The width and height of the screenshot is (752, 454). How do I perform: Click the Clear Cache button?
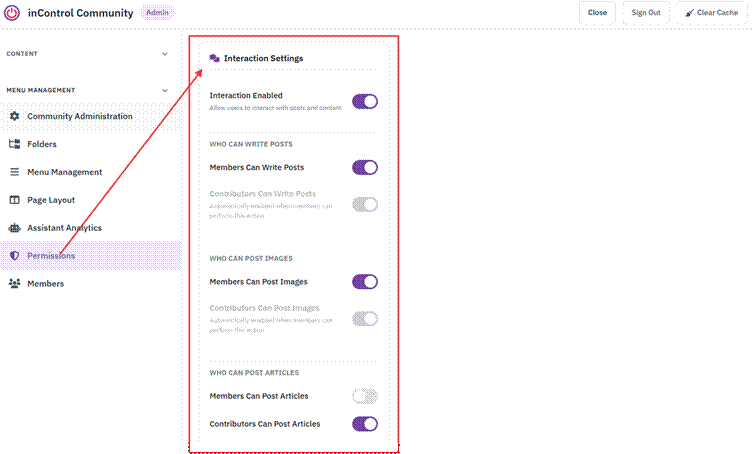point(712,13)
